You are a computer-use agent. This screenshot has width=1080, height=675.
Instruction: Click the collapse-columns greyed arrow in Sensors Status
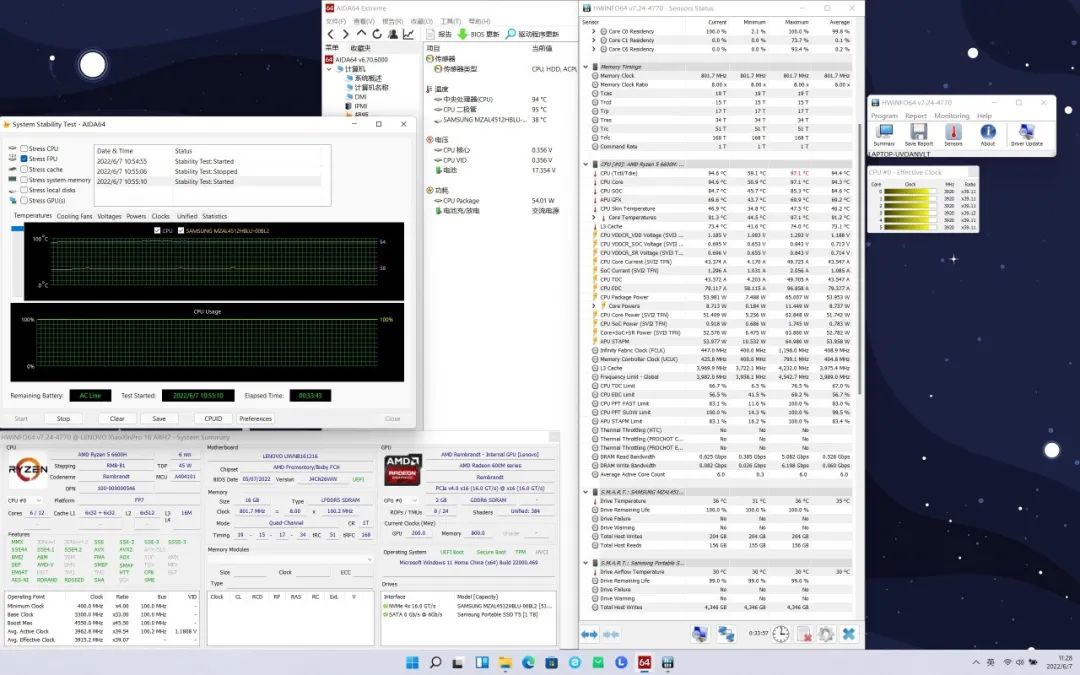pos(611,634)
